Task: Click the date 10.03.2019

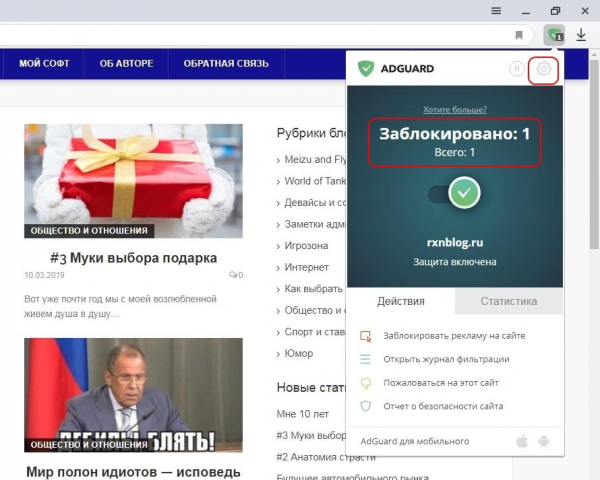Action: tap(44, 275)
